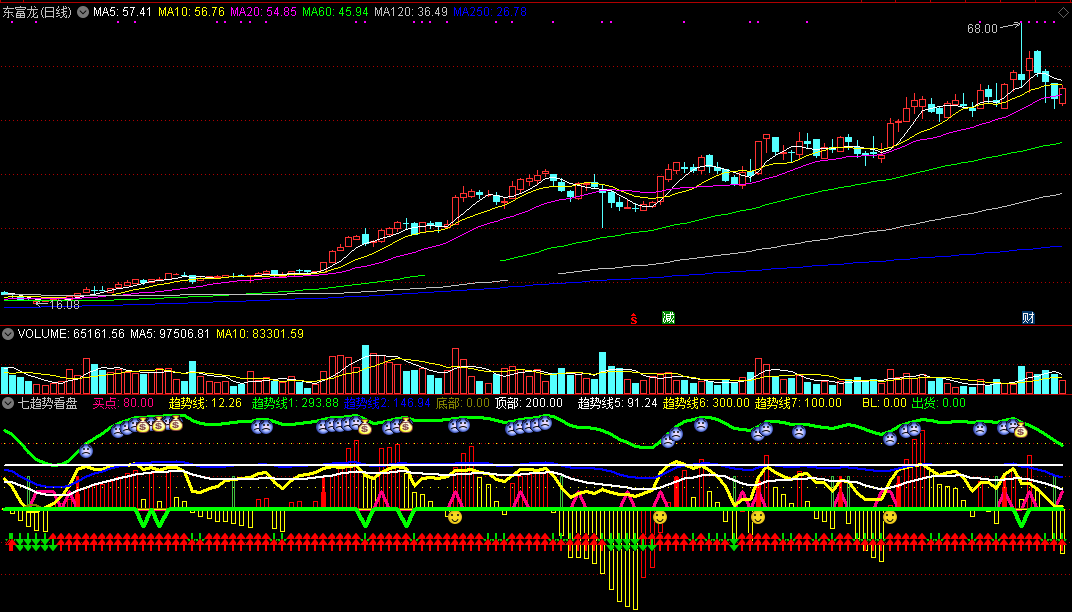This screenshot has width=1072, height=612.
Task: Click the yellow smiley face directly below the 减 marker
Action: click(x=660, y=518)
